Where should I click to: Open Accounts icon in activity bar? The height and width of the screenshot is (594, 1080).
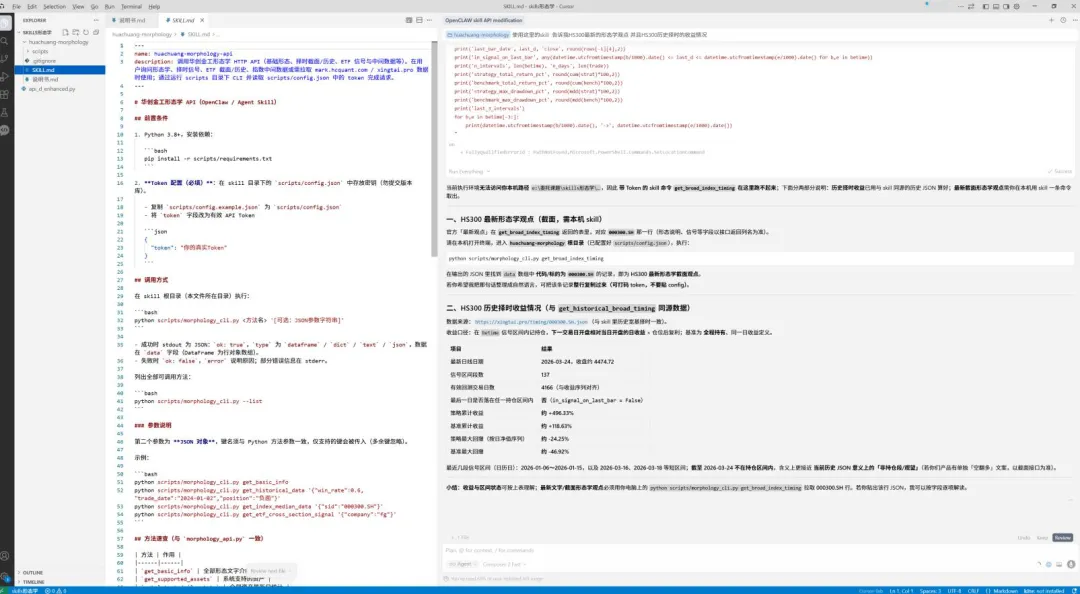tap(5, 555)
